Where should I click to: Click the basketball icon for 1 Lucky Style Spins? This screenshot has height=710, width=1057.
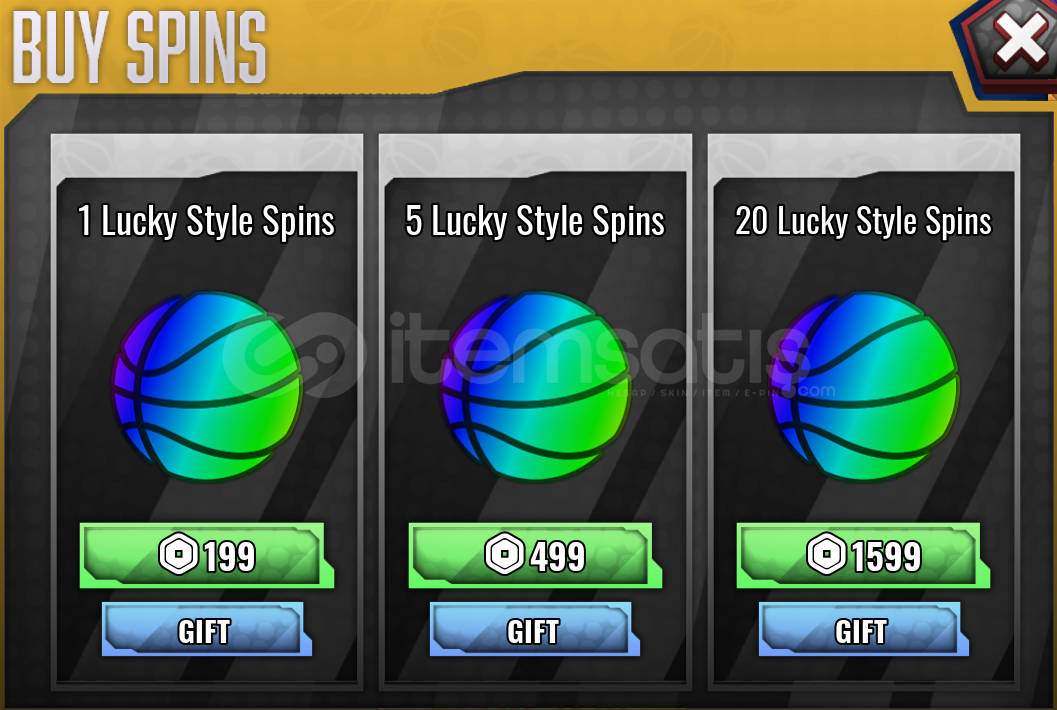click(x=206, y=386)
